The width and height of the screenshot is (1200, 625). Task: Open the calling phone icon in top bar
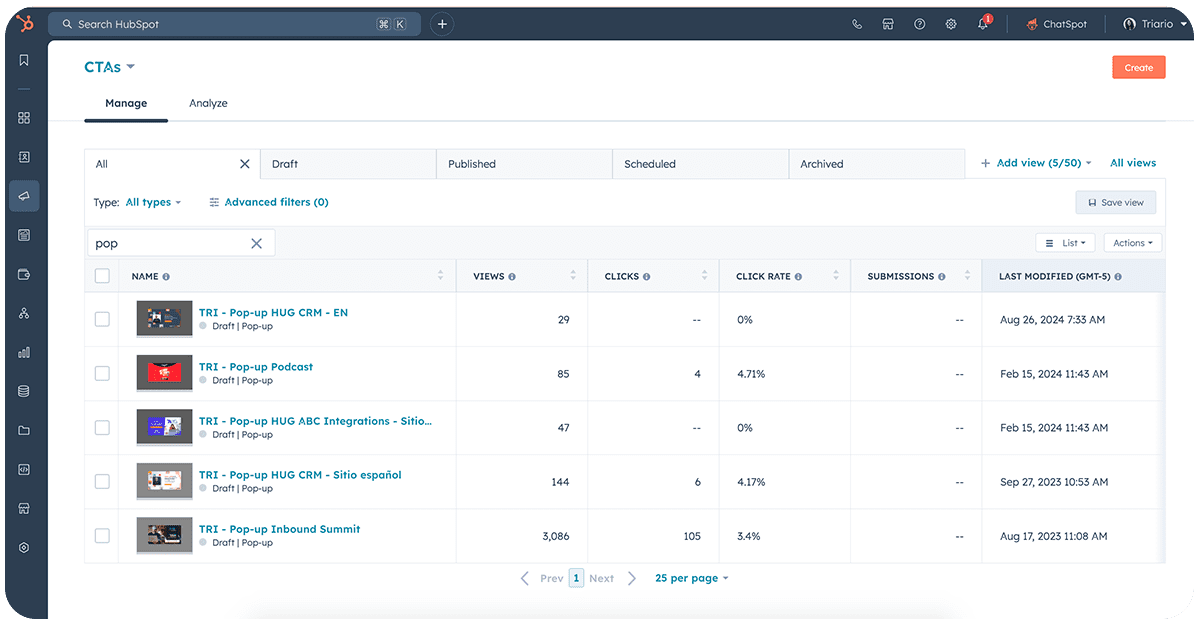856,23
